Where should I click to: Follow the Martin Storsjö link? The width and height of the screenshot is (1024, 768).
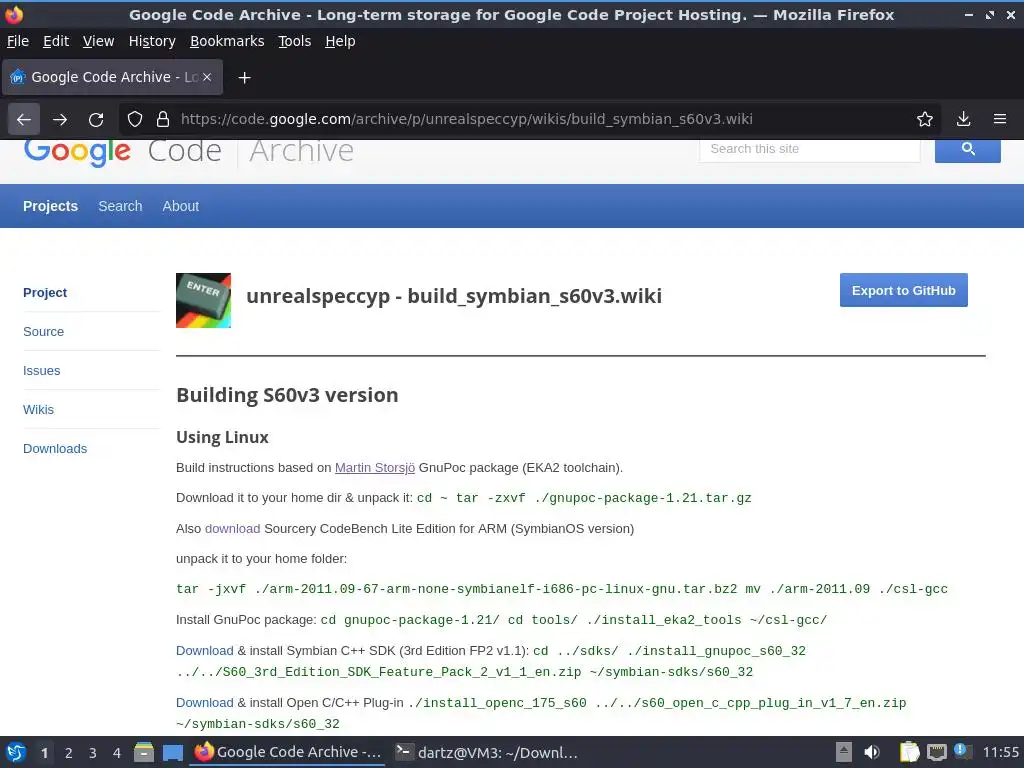pos(375,468)
